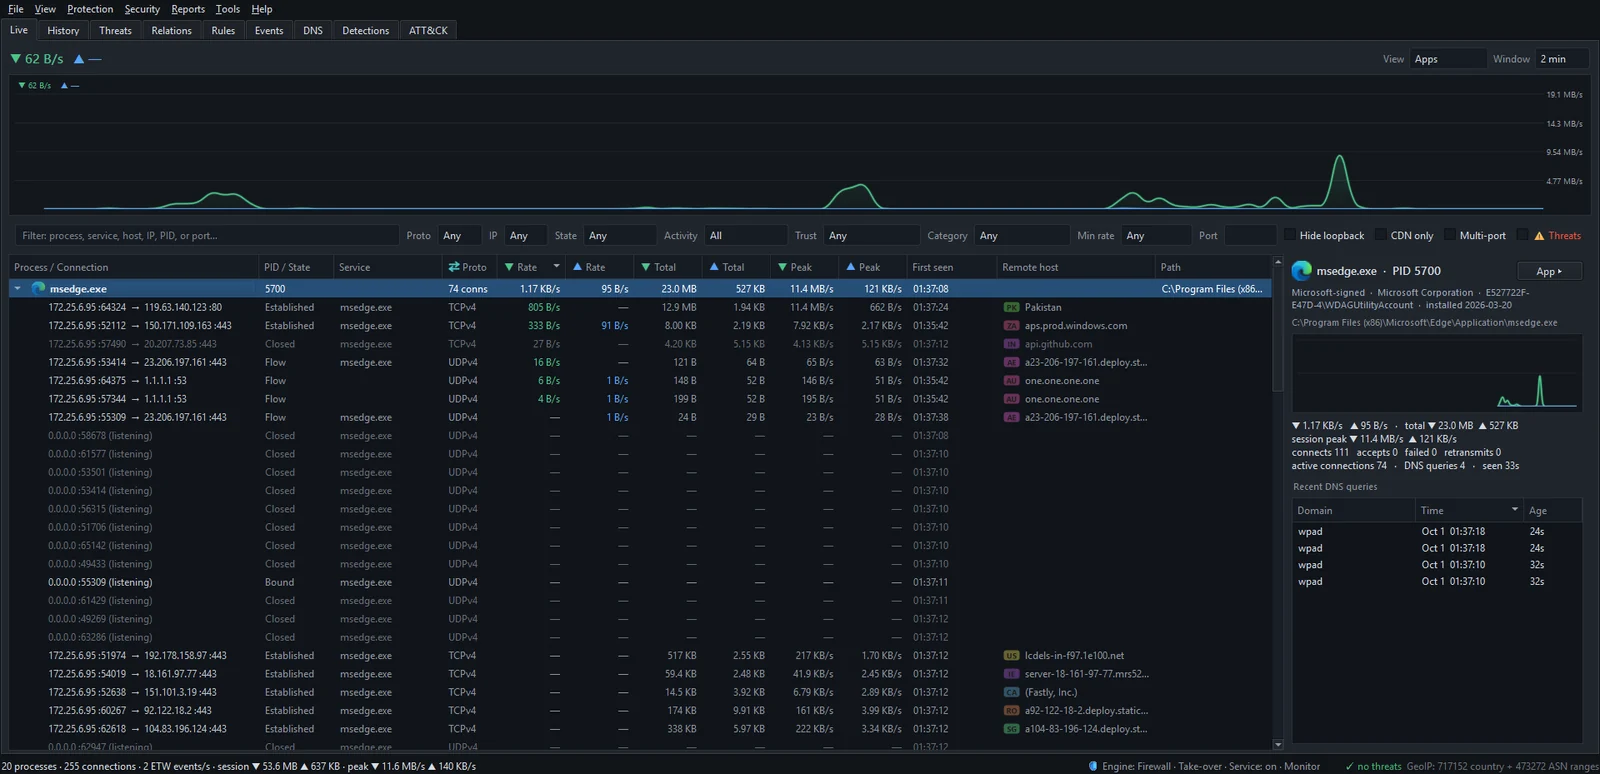Viewport: 1600px width, 774px height.
Task: Click the green download arrow in Total header
Action: [x=646, y=267]
